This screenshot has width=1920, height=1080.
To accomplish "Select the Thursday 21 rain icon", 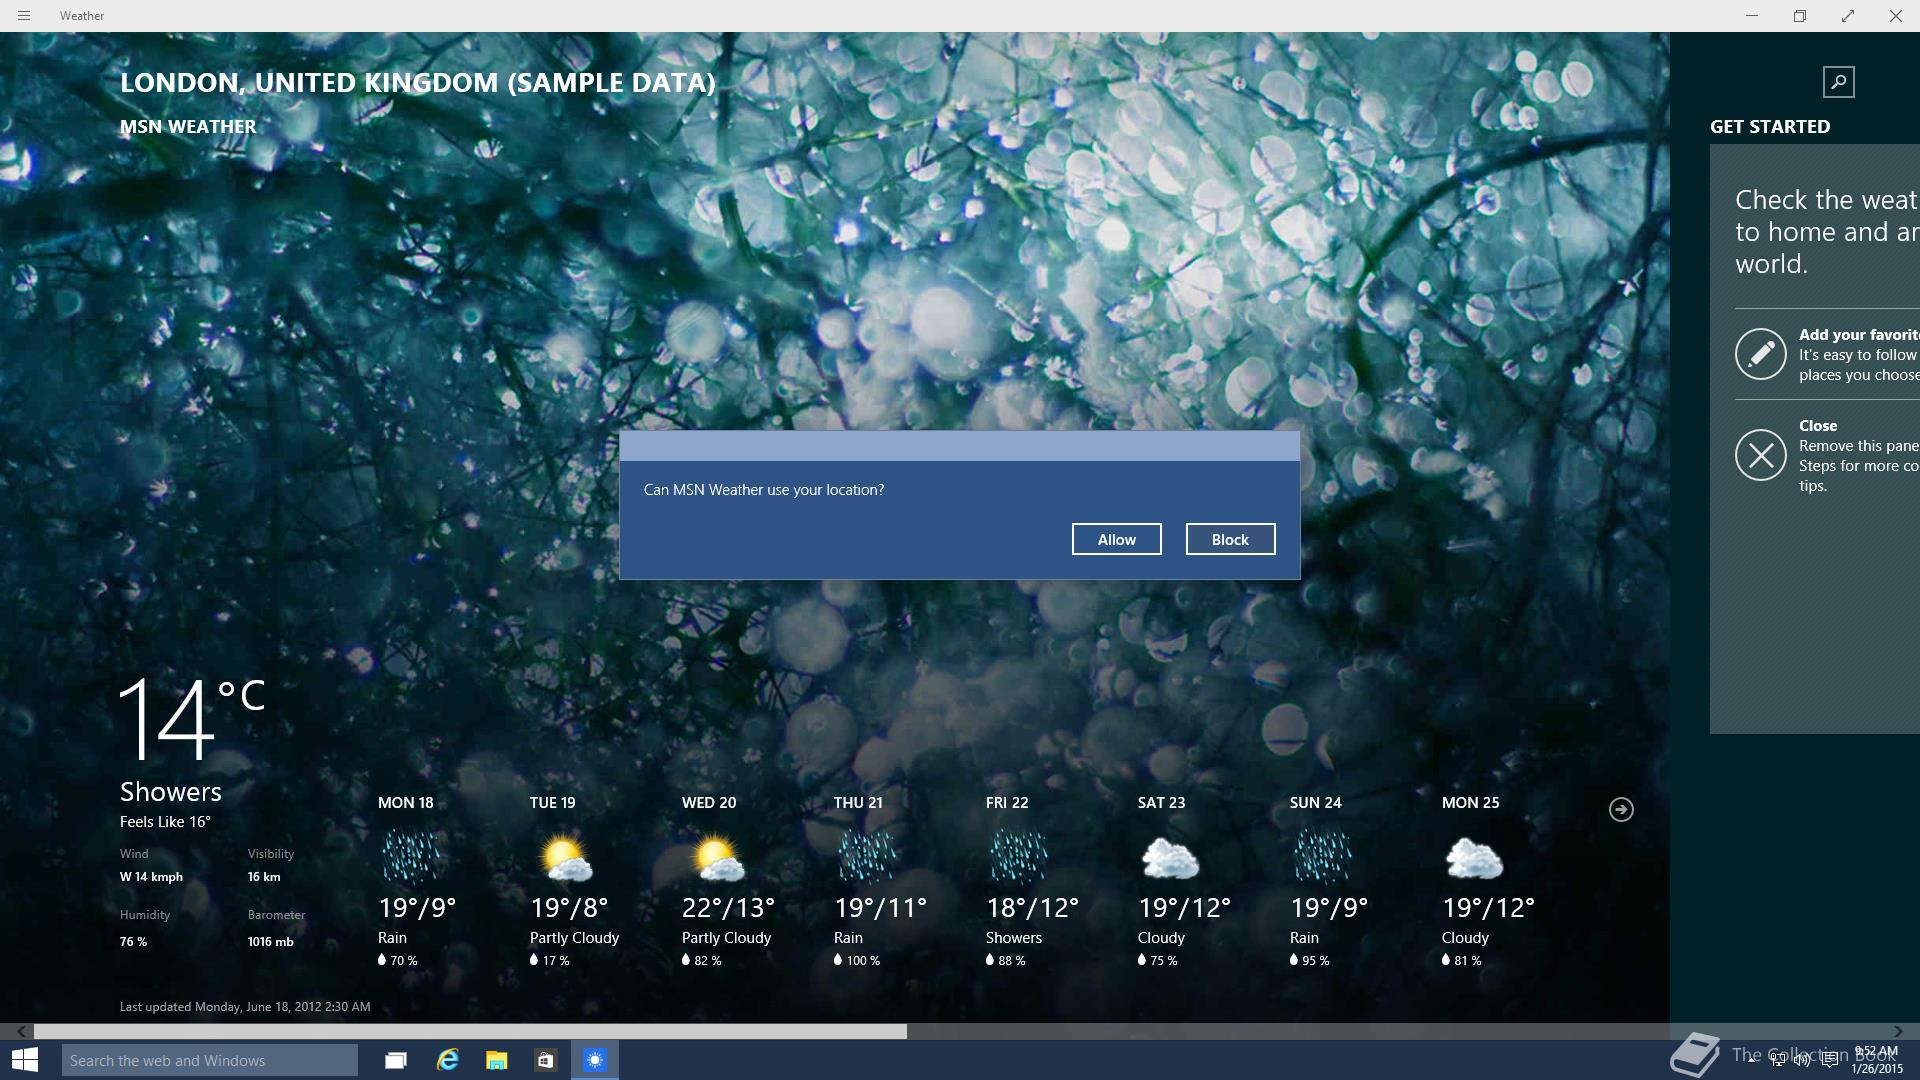I will (866, 857).
